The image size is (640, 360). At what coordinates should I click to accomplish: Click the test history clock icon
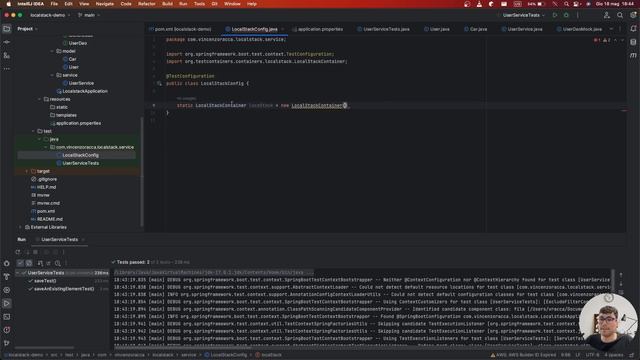(x=58, y=263)
